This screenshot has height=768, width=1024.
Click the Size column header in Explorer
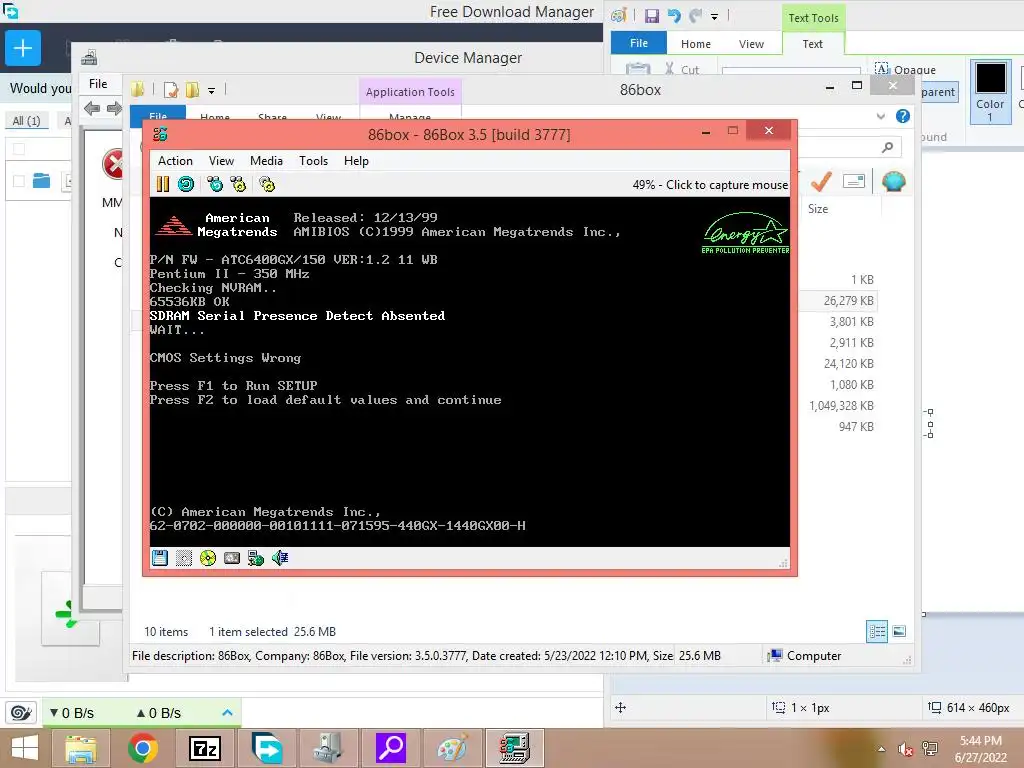point(818,209)
